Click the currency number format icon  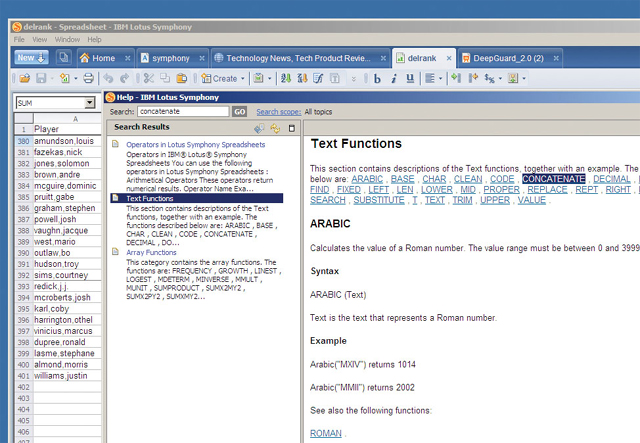(x=489, y=78)
